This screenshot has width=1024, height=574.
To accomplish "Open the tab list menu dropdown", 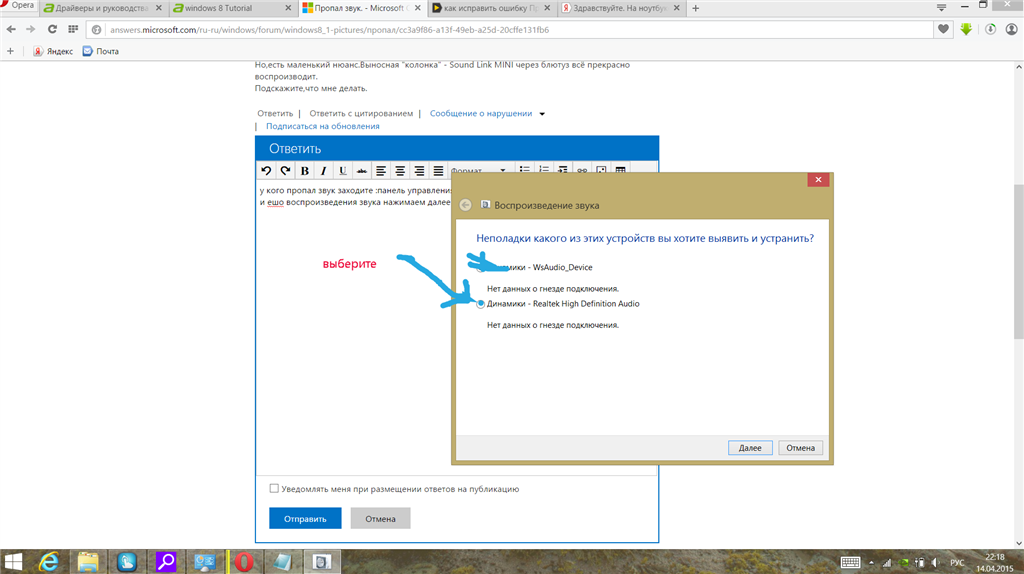I will 941,8.
